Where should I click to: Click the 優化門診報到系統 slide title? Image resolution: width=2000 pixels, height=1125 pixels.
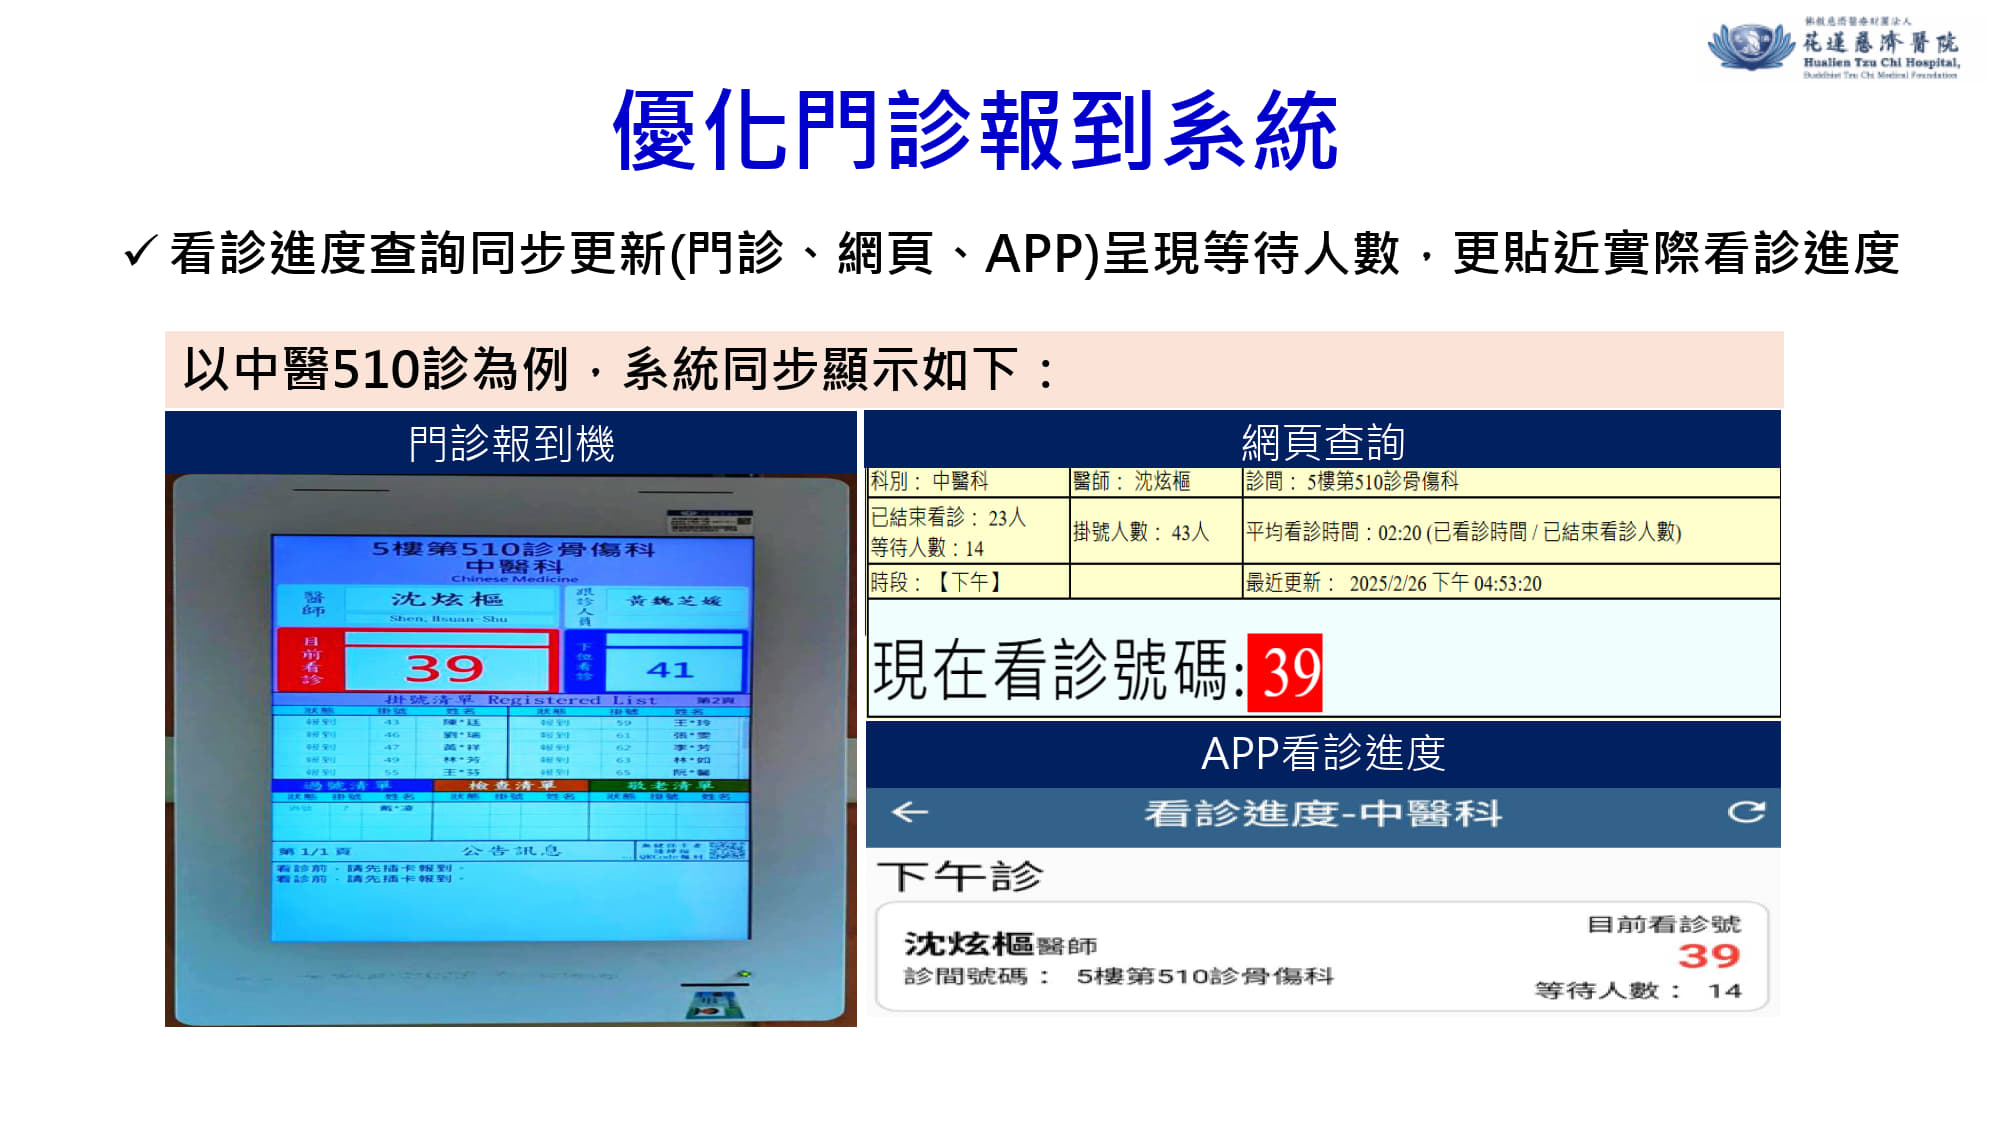(975, 131)
